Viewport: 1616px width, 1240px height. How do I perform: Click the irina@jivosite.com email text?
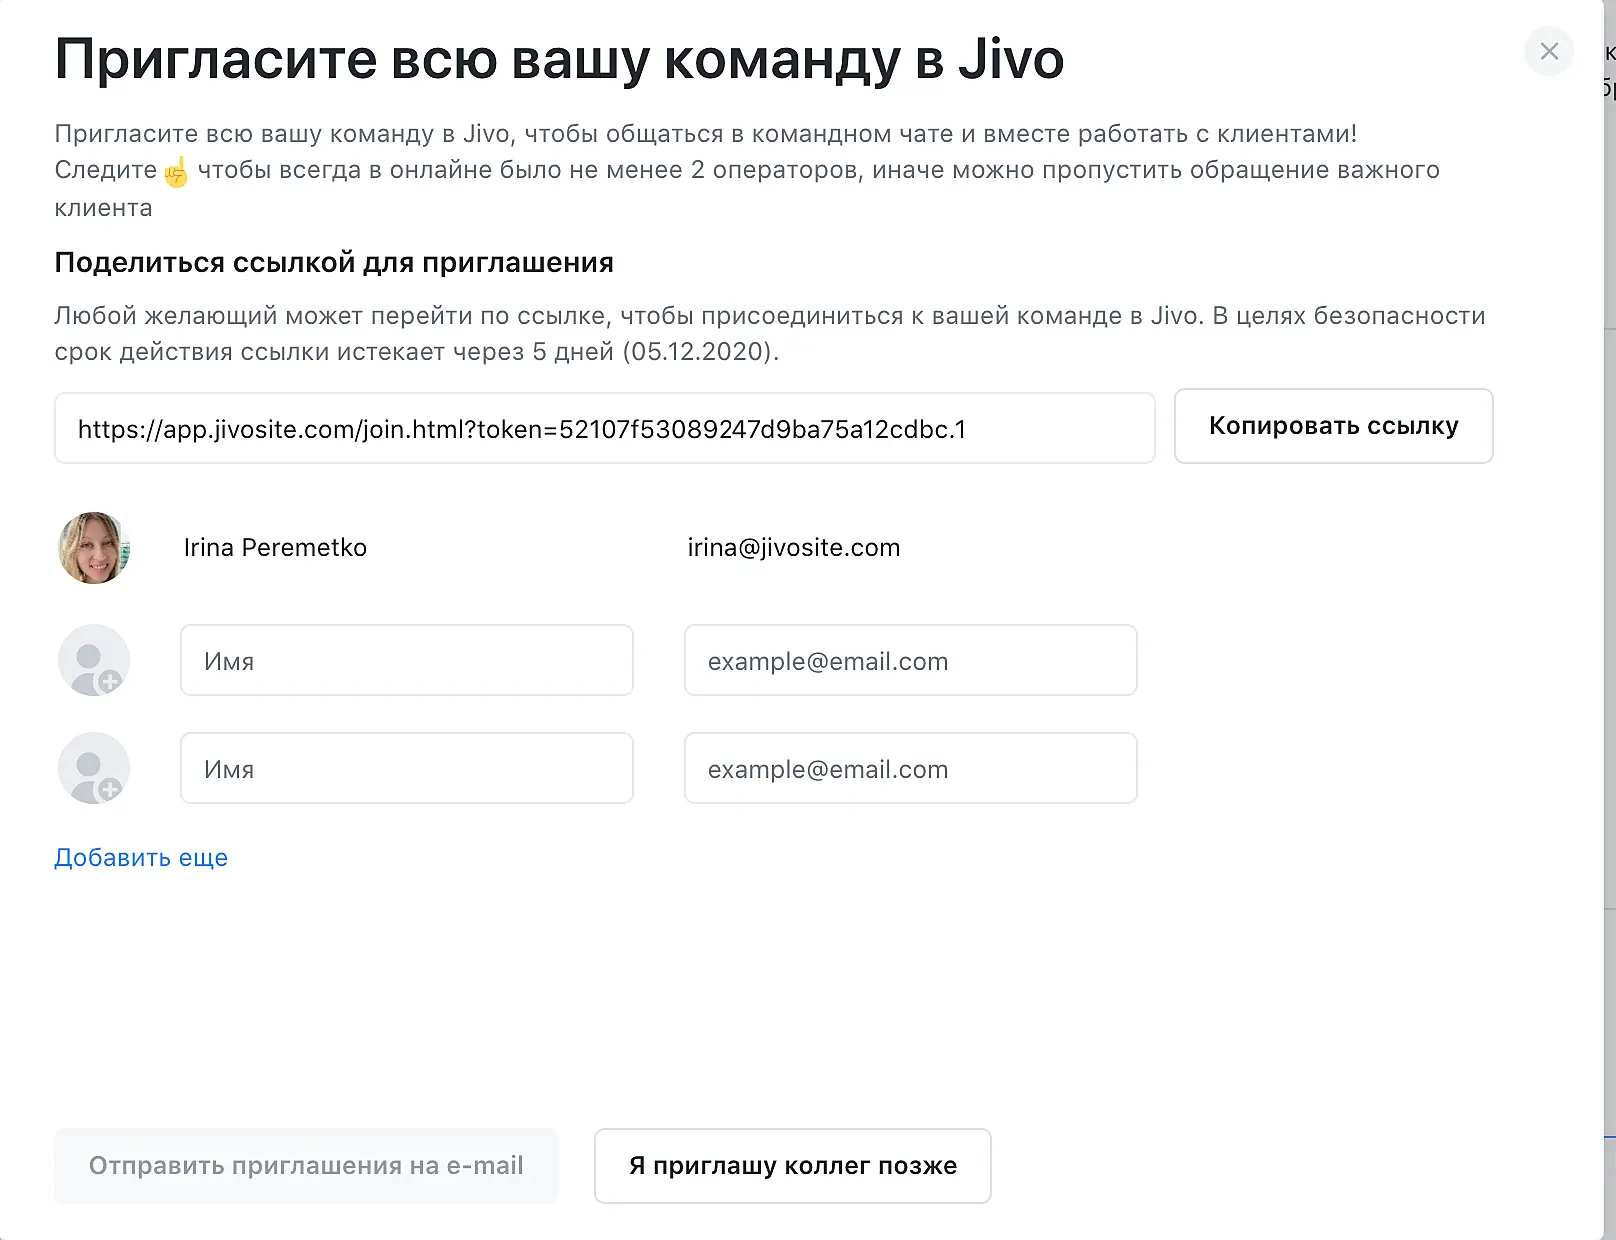click(x=794, y=548)
